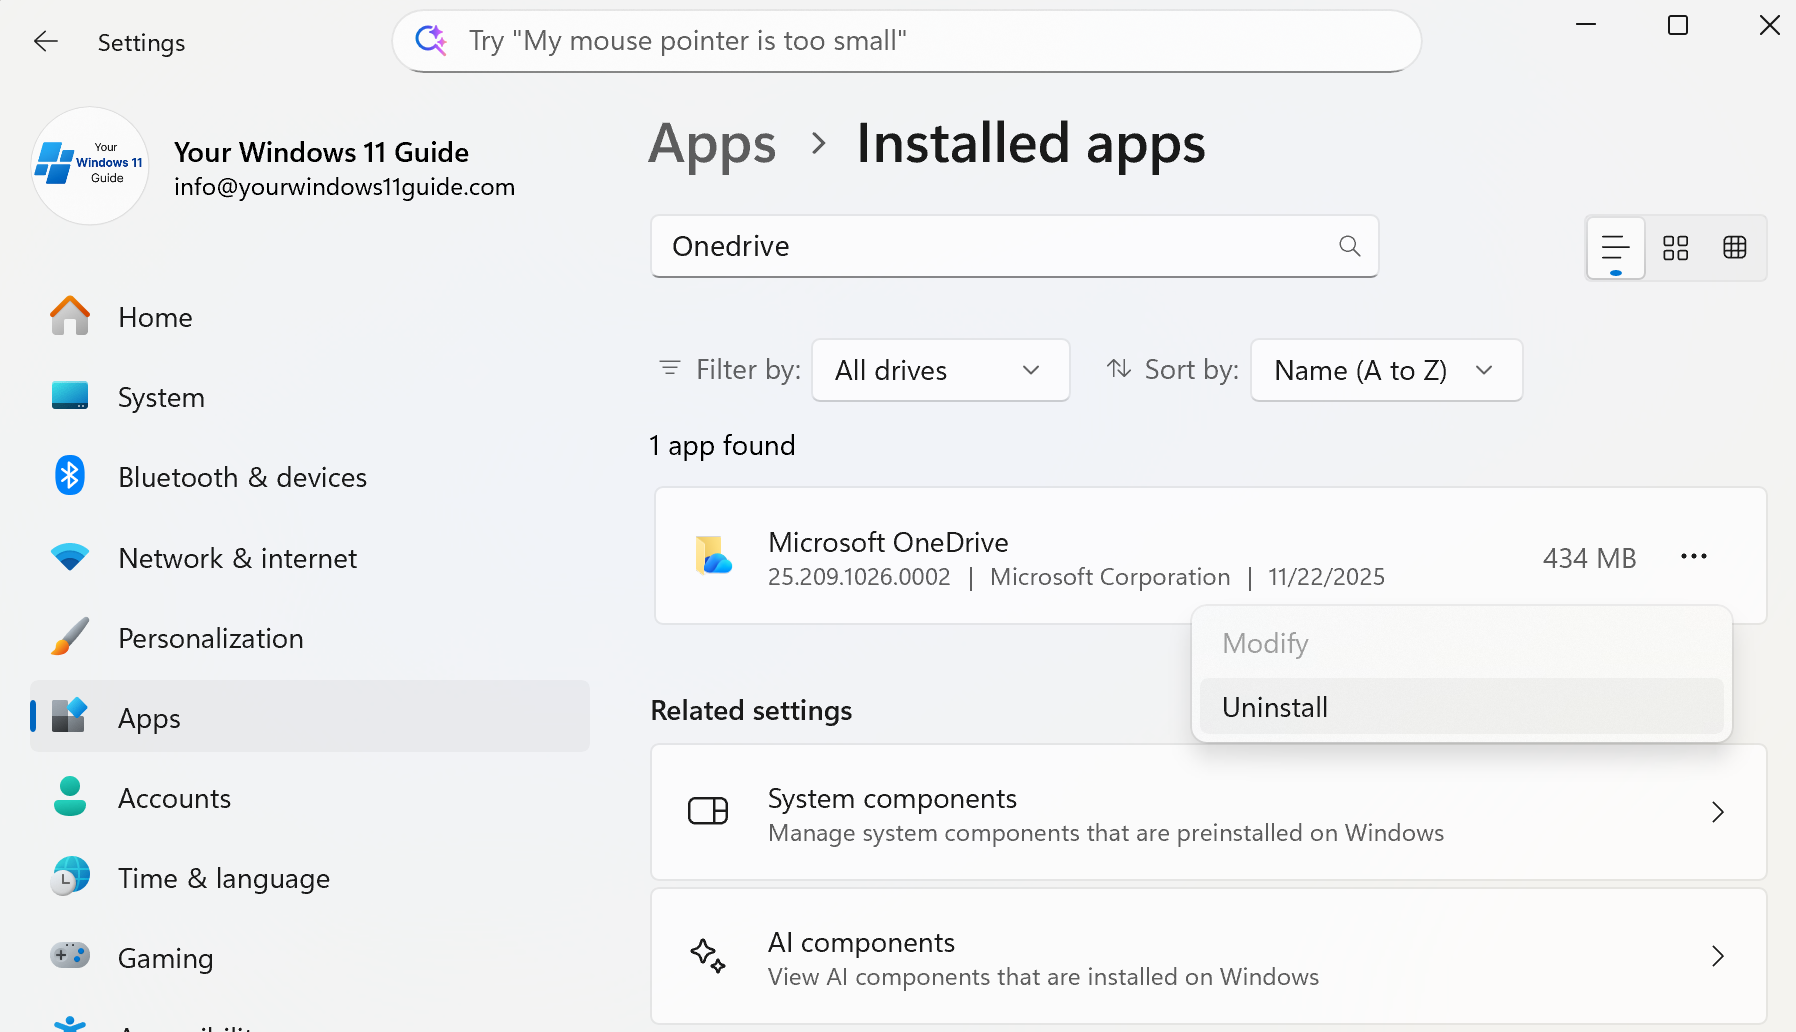
Task: Open Time & language settings
Action: 224,877
